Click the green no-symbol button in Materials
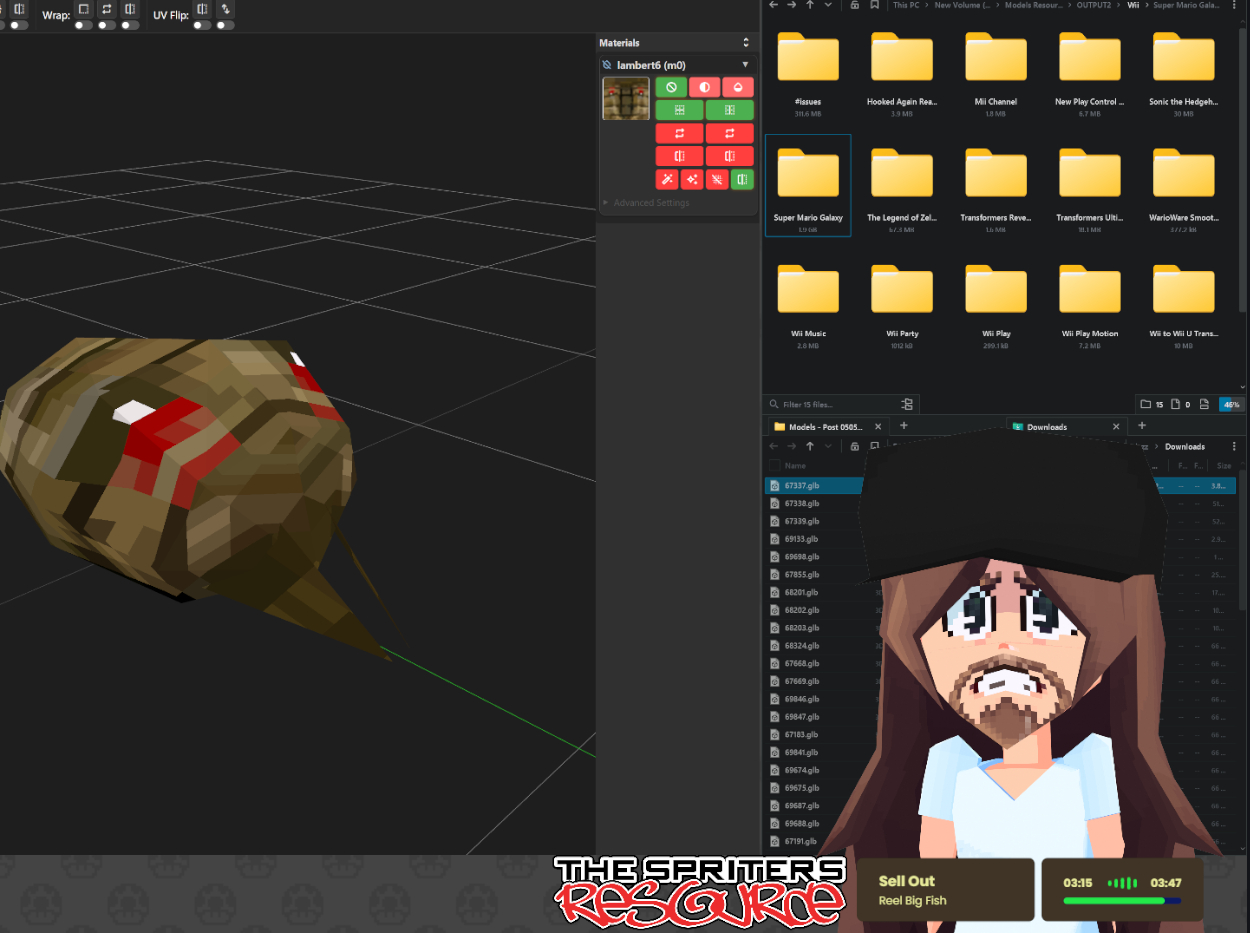This screenshot has height=933, width=1250. [x=671, y=88]
